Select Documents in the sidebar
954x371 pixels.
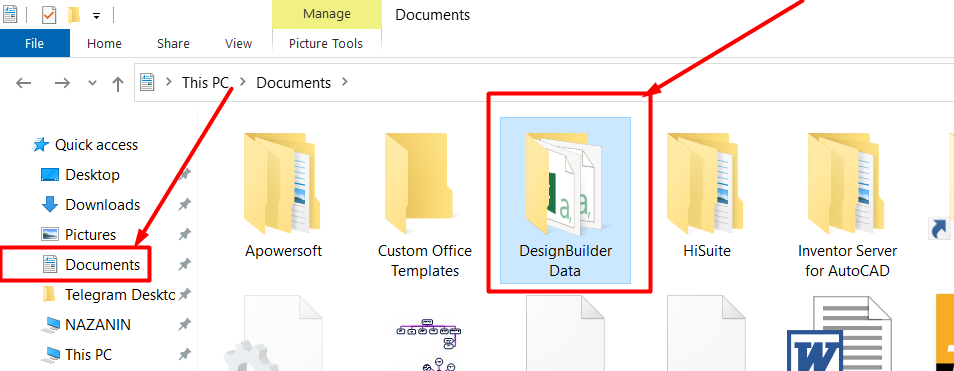click(x=102, y=265)
